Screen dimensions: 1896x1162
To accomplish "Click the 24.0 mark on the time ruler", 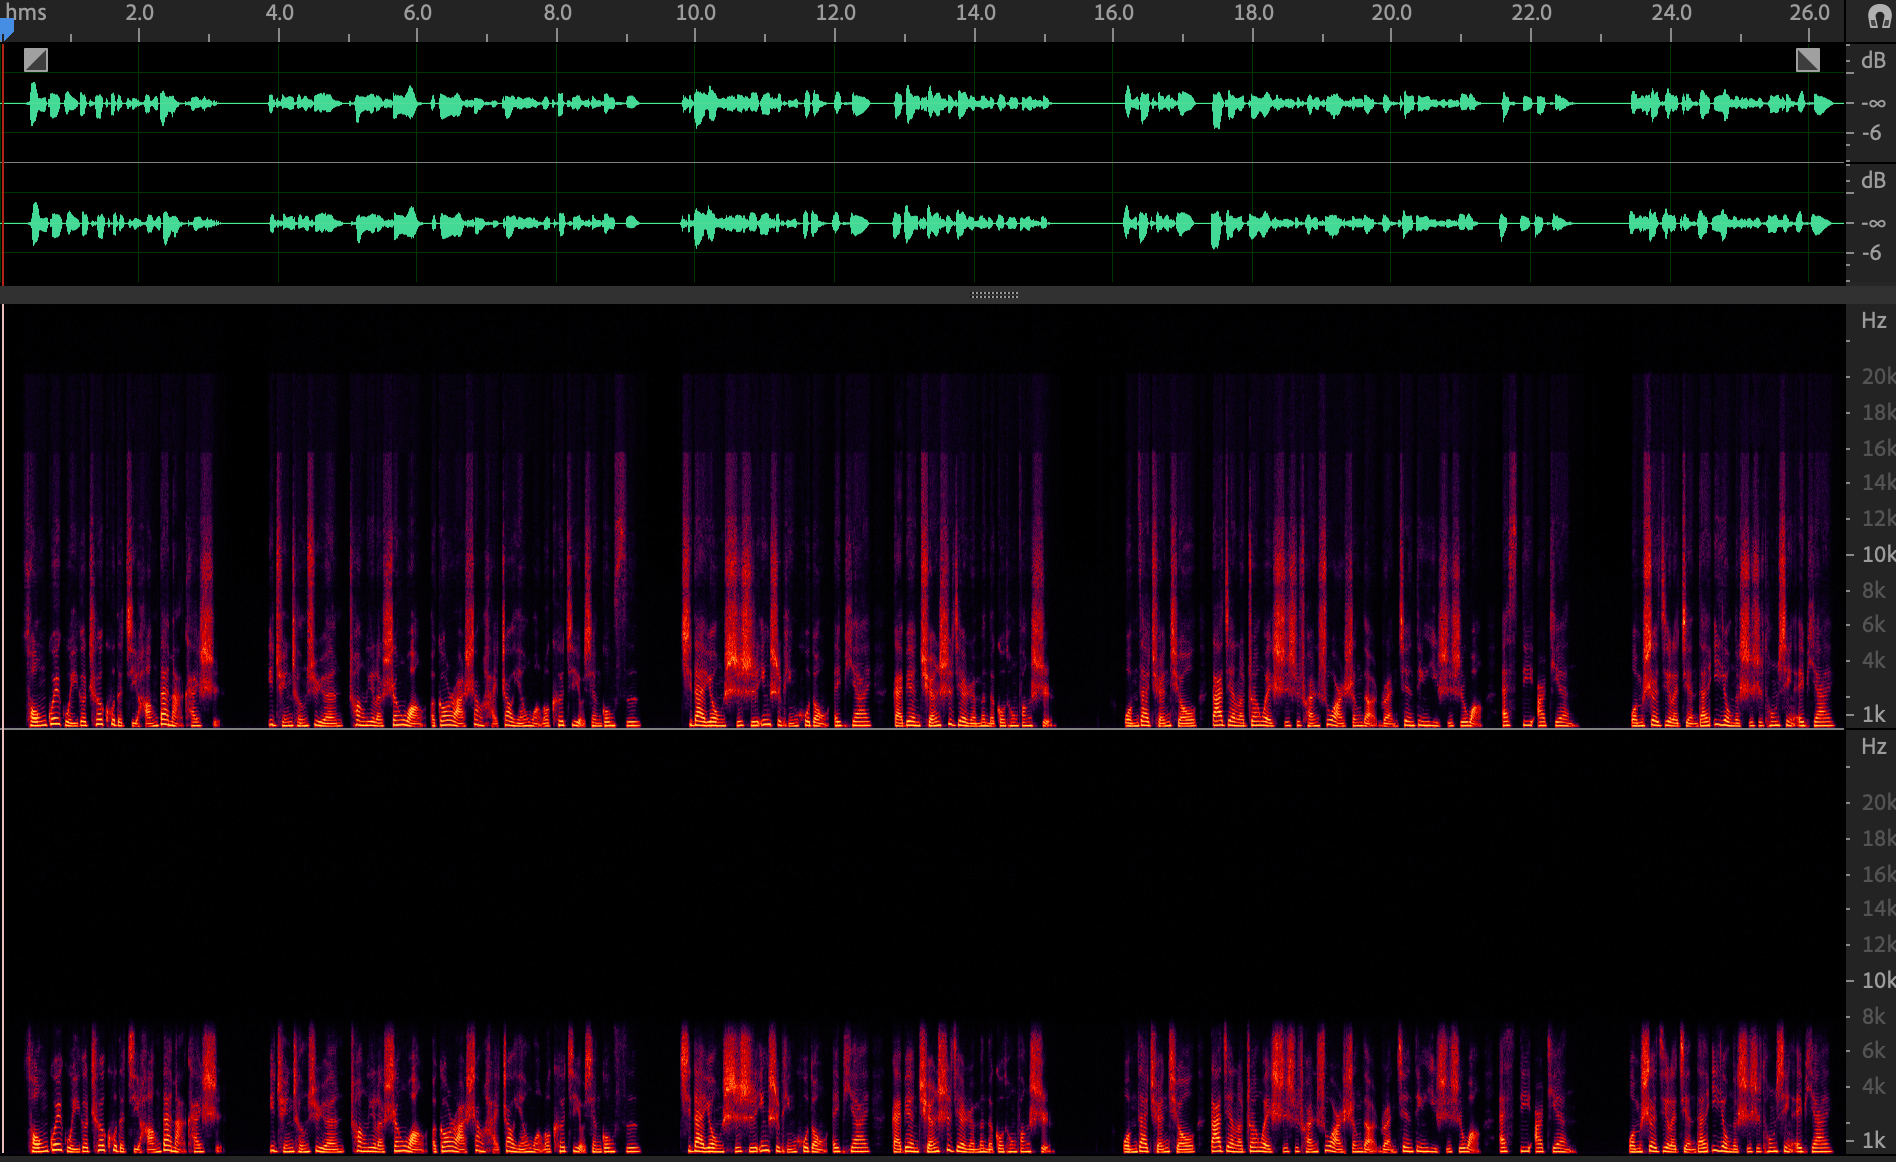I will click(1670, 13).
